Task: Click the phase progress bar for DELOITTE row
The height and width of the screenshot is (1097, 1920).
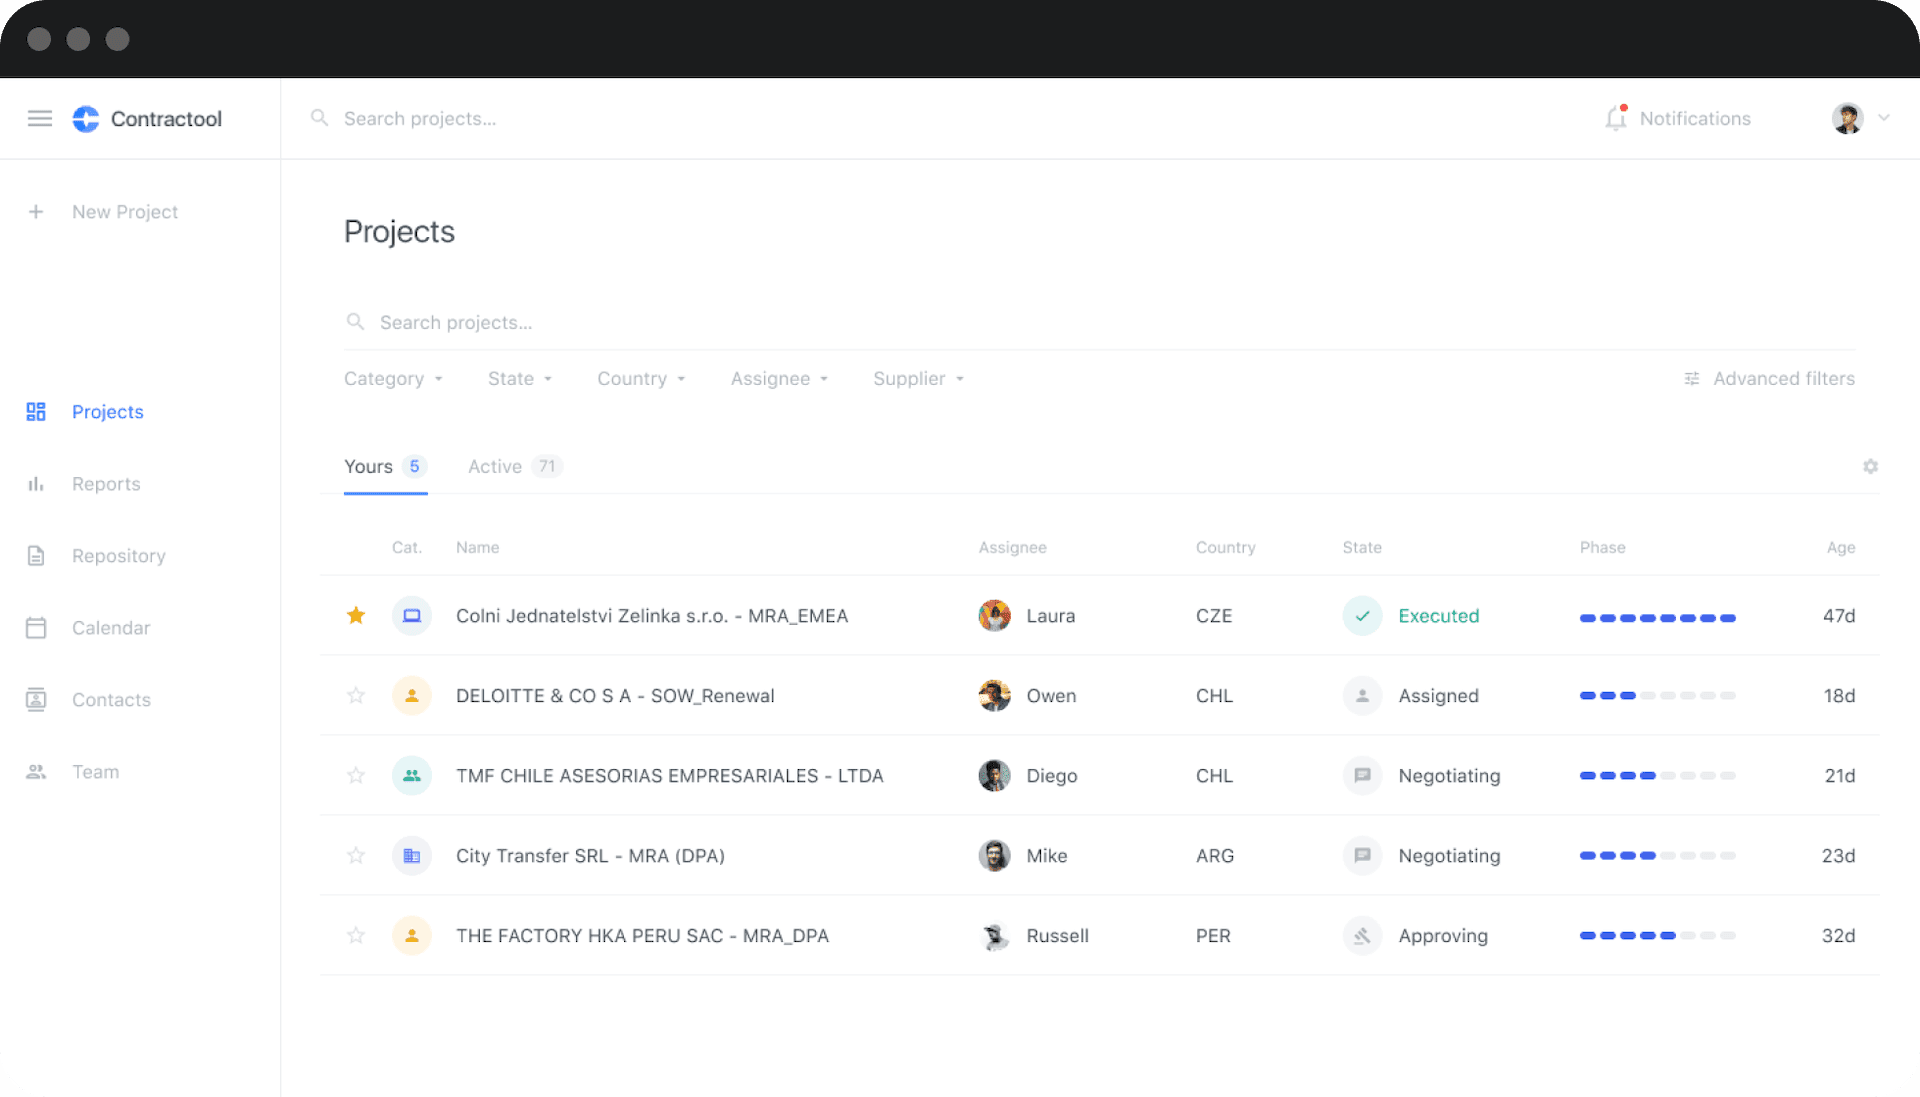Action: (1657, 696)
